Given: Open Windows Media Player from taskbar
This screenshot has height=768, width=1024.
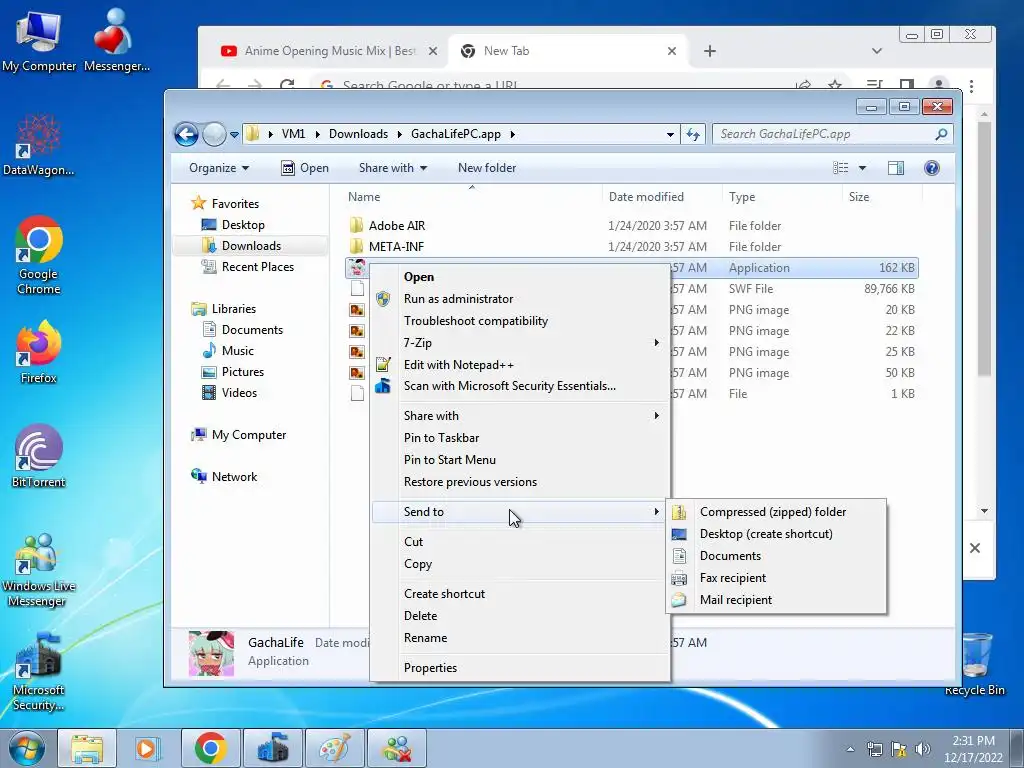Looking at the screenshot, I should pos(148,748).
